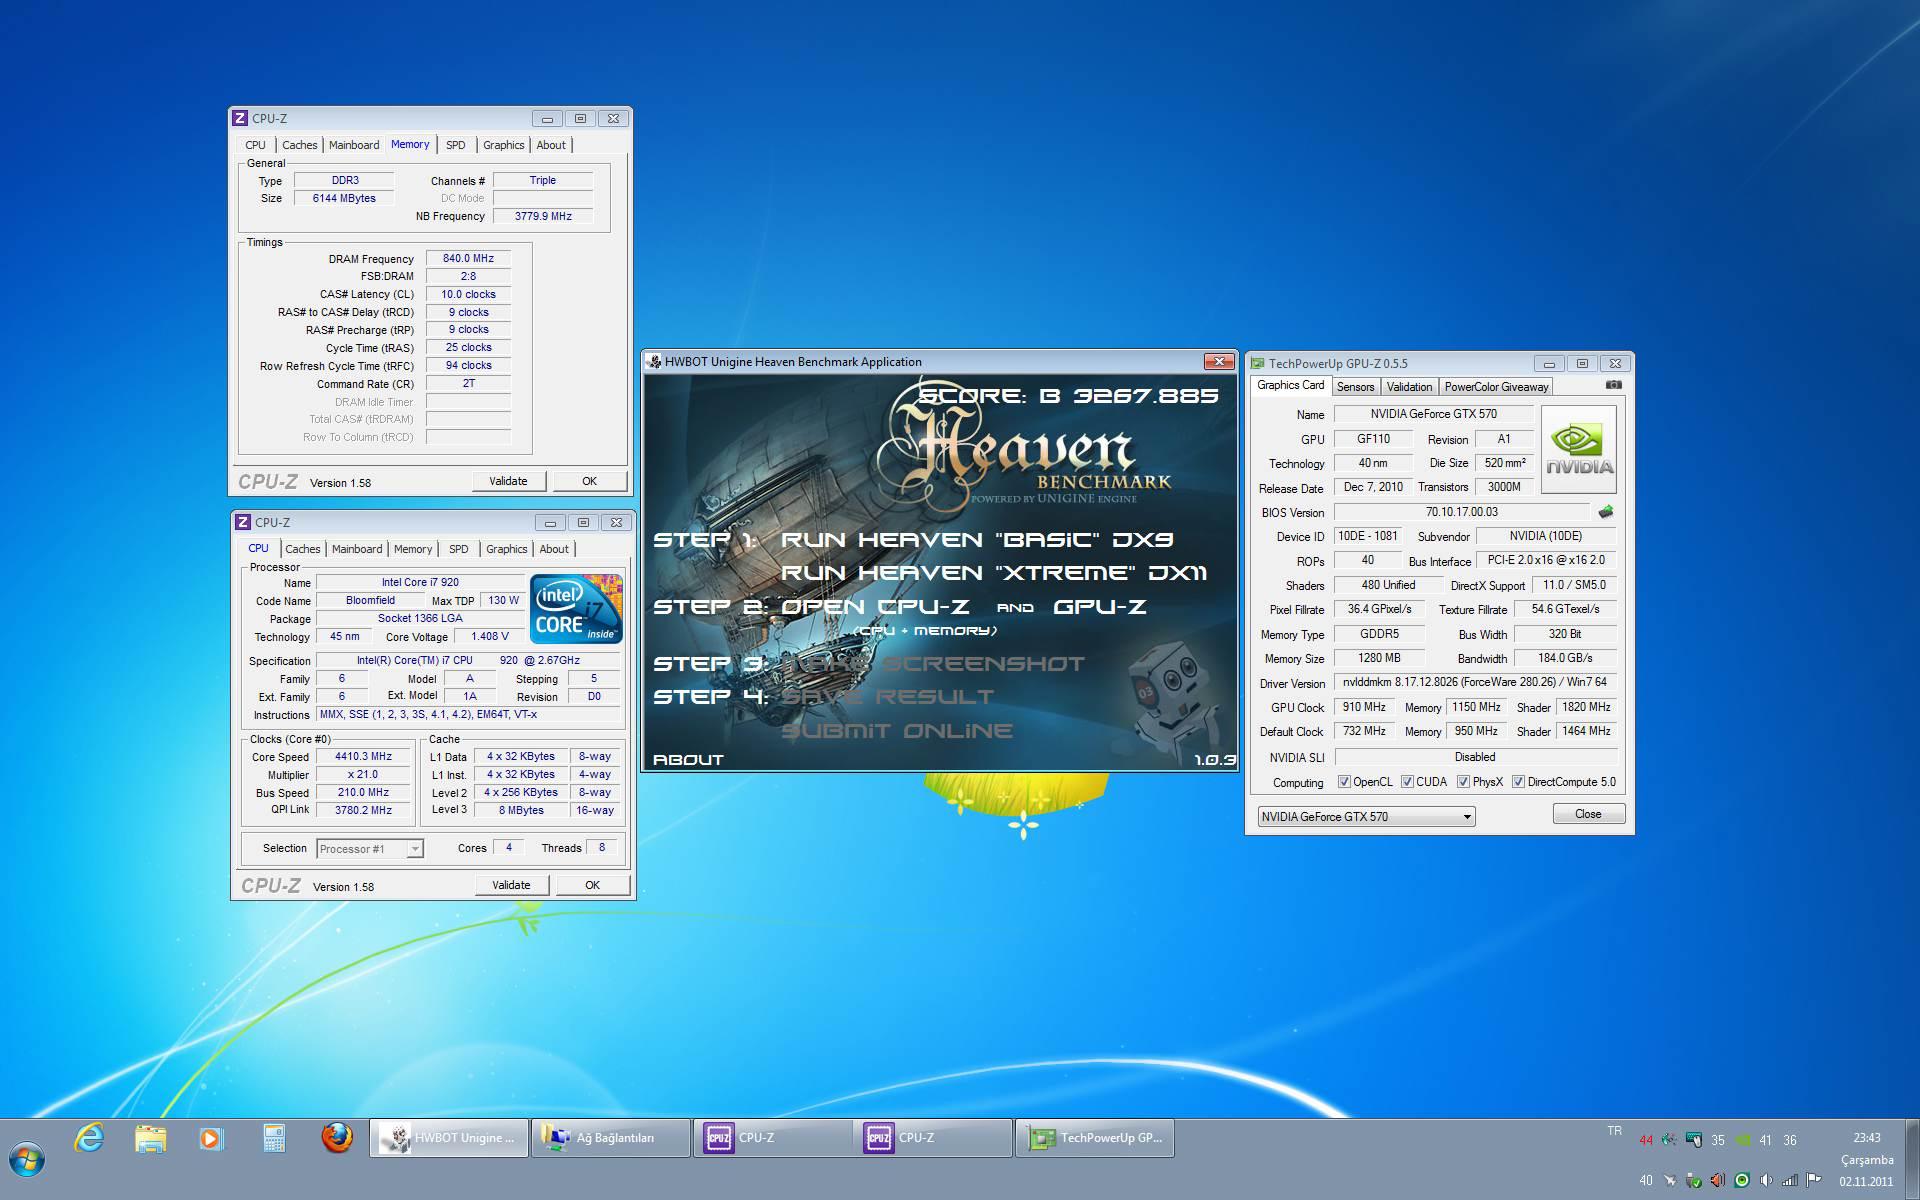Click Validate in the CPU tab window
Screen dimensions: 1920x1200
click(511, 885)
